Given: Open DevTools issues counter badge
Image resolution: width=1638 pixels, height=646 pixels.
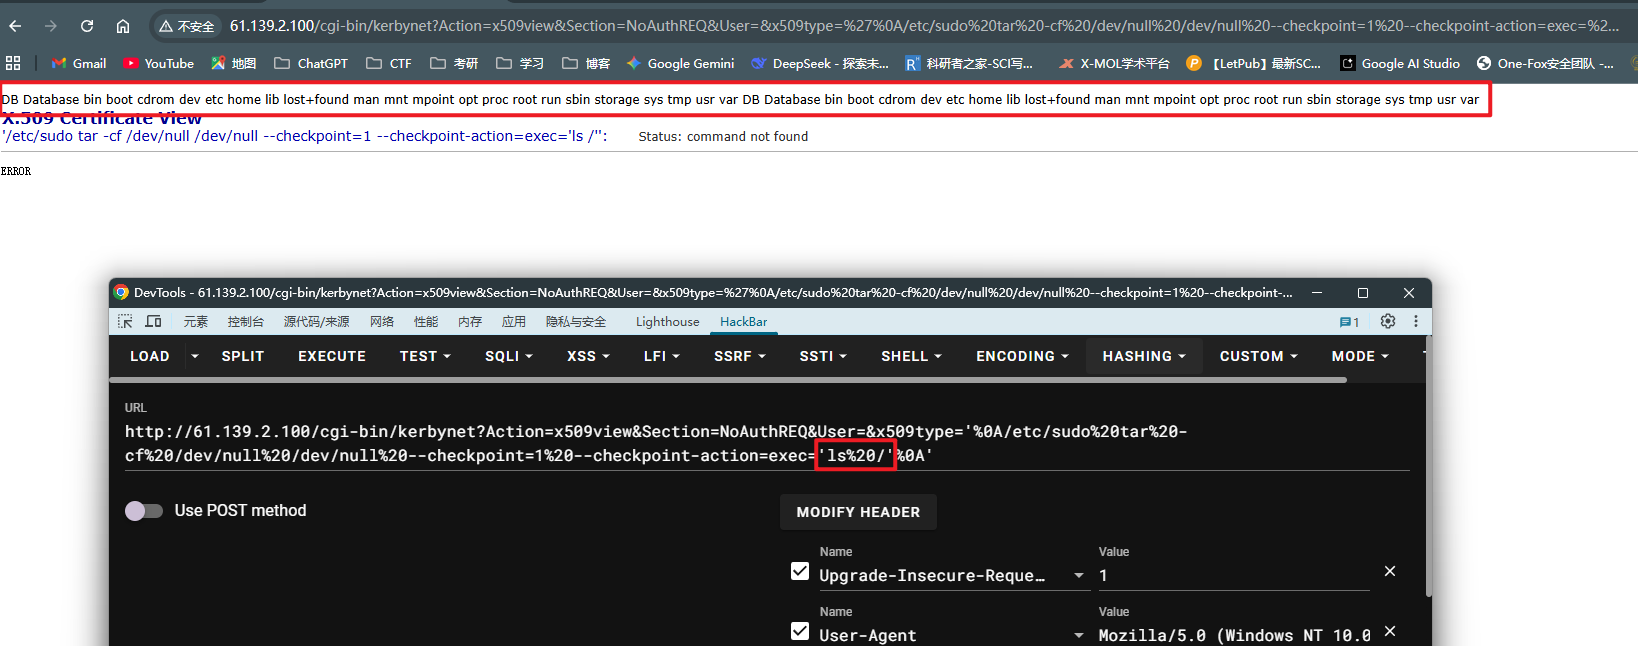Looking at the screenshot, I should coord(1349,322).
